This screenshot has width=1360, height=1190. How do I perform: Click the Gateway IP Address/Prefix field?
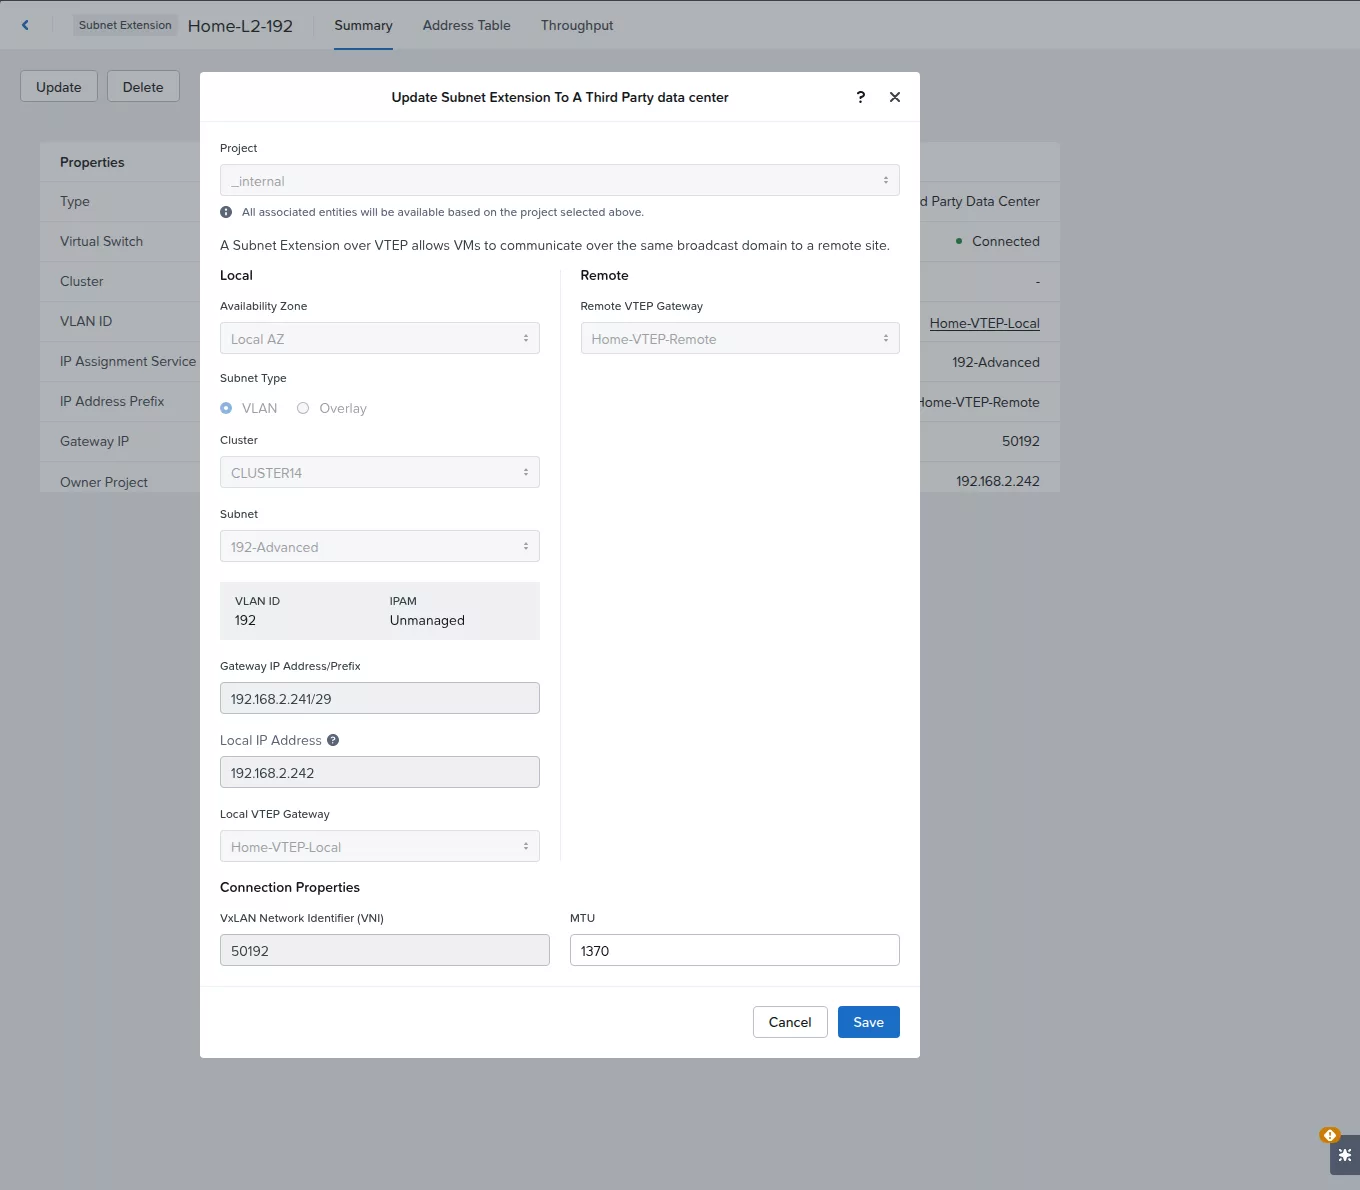[x=380, y=698]
